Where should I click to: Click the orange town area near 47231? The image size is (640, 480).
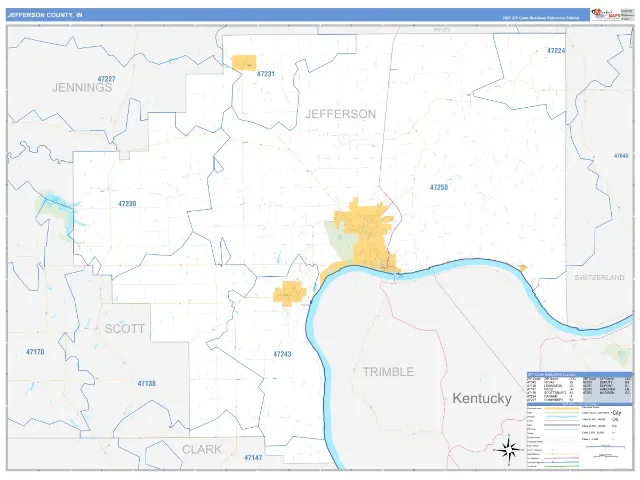point(244,63)
